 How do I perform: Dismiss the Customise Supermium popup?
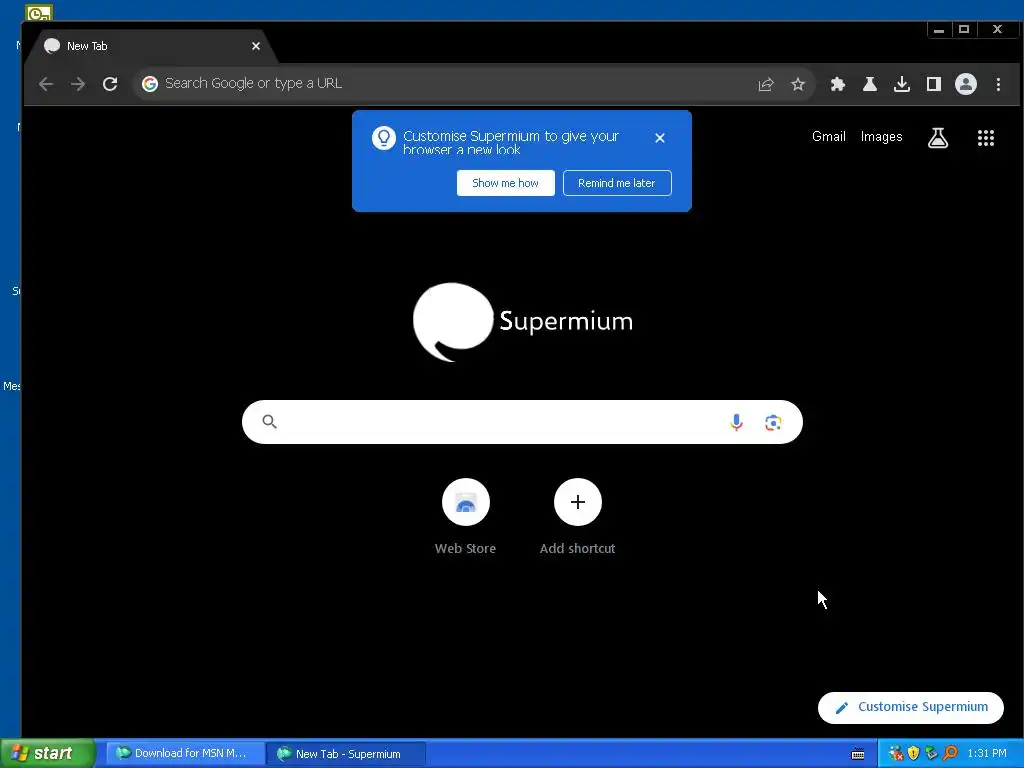pyautogui.click(x=660, y=138)
